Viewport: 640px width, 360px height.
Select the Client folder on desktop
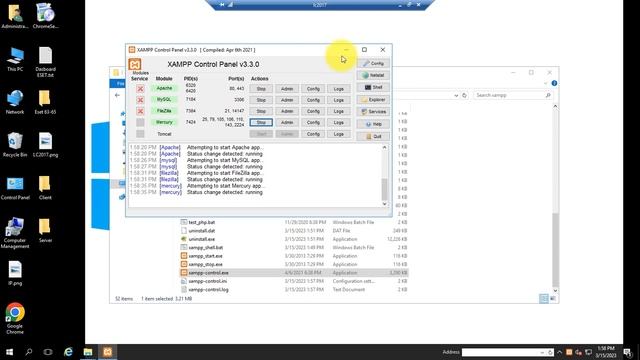pyautogui.click(x=45, y=188)
